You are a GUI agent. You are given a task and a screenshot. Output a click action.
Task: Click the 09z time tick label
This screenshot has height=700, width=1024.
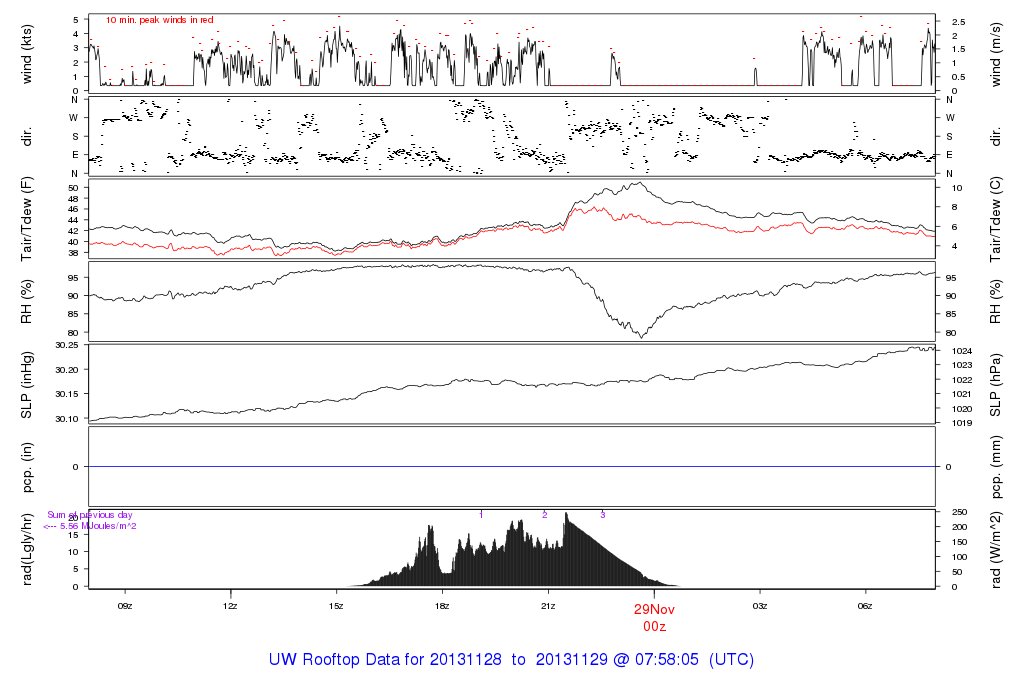tap(124, 606)
